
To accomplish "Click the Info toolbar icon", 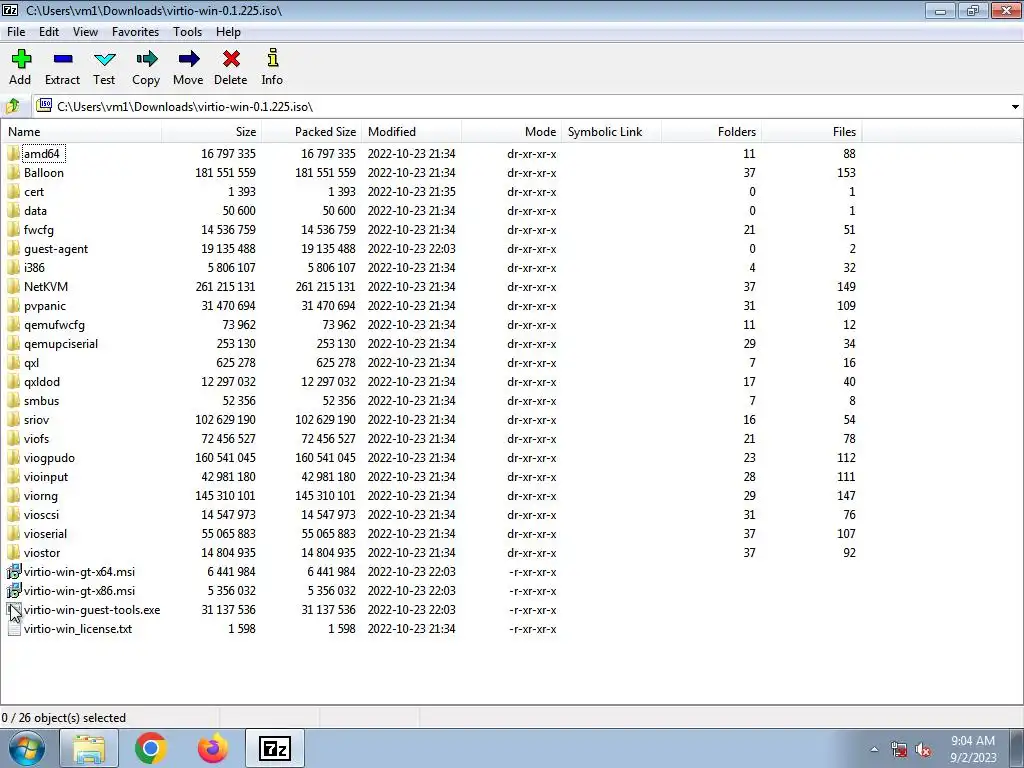I will pyautogui.click(x=272, y=58).
